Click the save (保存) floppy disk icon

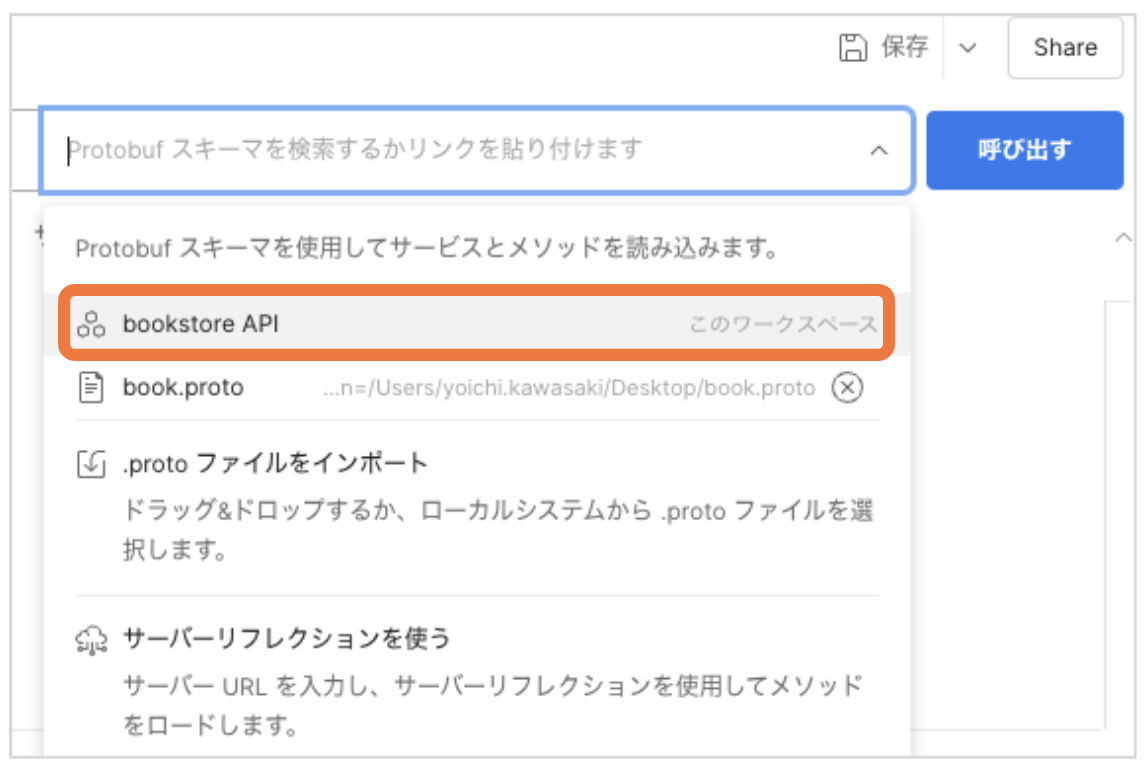(x=851, y=46)
